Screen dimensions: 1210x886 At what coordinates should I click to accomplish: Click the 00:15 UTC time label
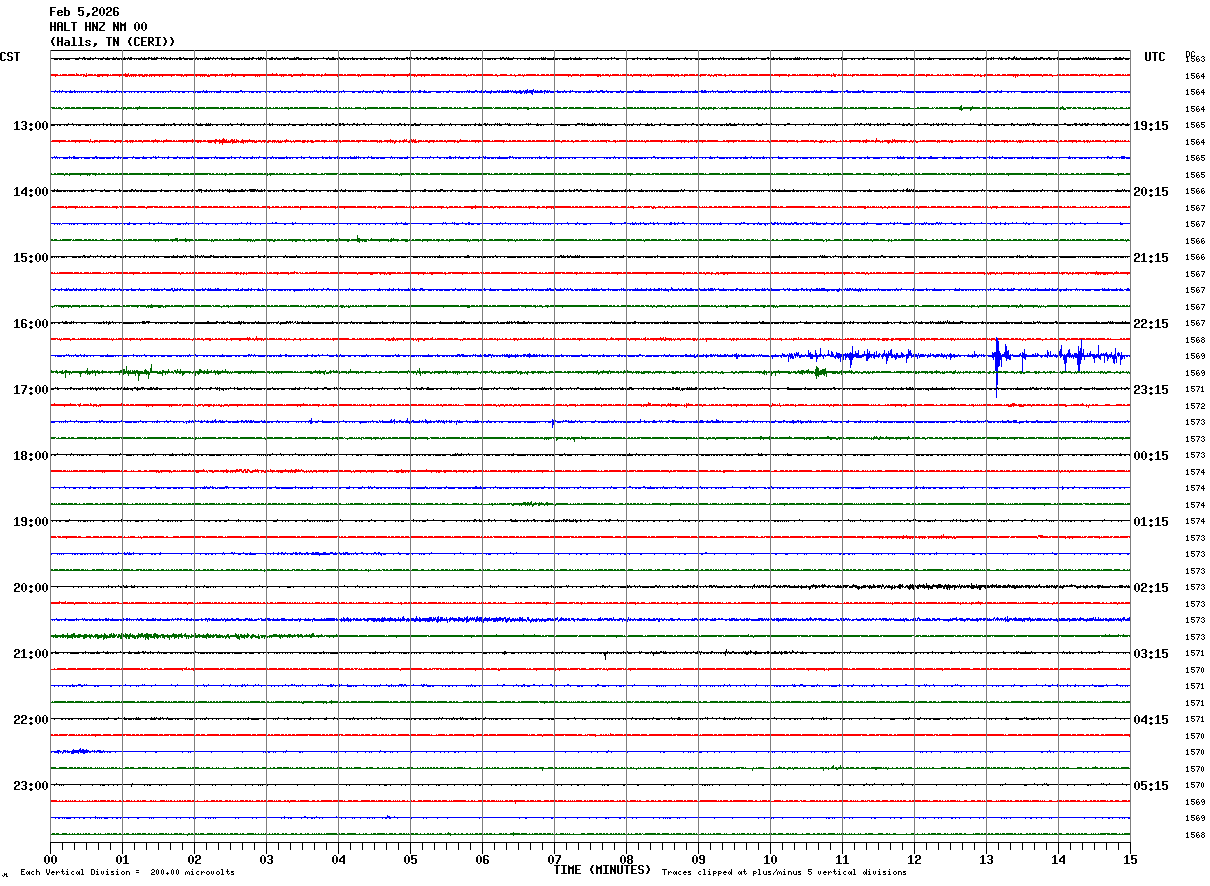1151,456
